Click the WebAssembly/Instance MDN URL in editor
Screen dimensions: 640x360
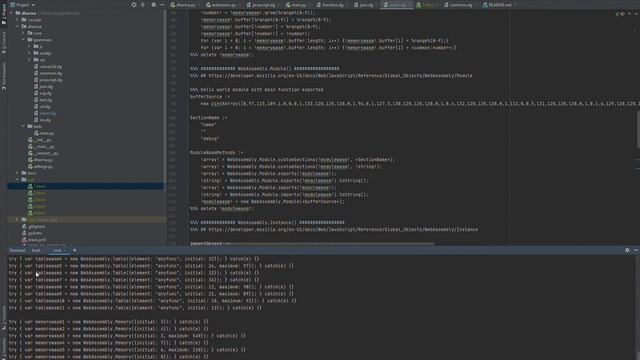pos(343,229)
